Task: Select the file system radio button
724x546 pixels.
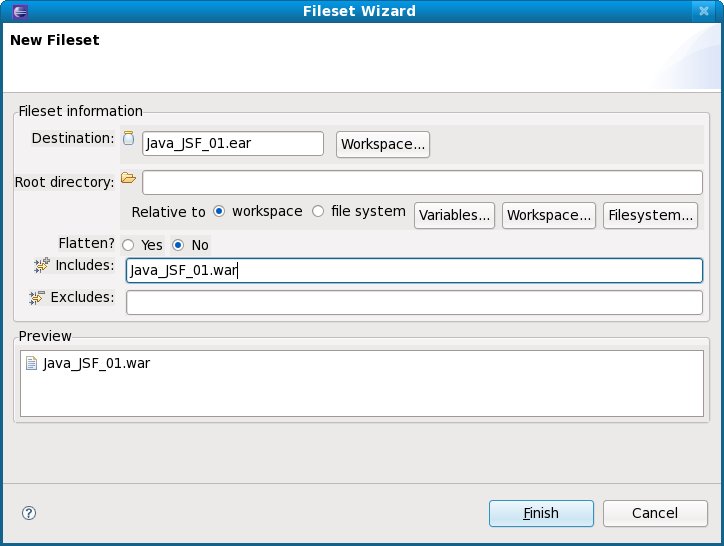Action: click(319, 212)
